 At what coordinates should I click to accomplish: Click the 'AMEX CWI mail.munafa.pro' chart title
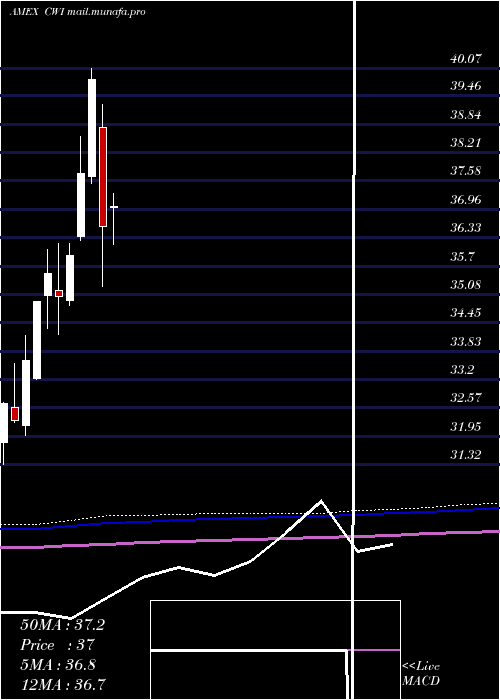coord(77,12)
